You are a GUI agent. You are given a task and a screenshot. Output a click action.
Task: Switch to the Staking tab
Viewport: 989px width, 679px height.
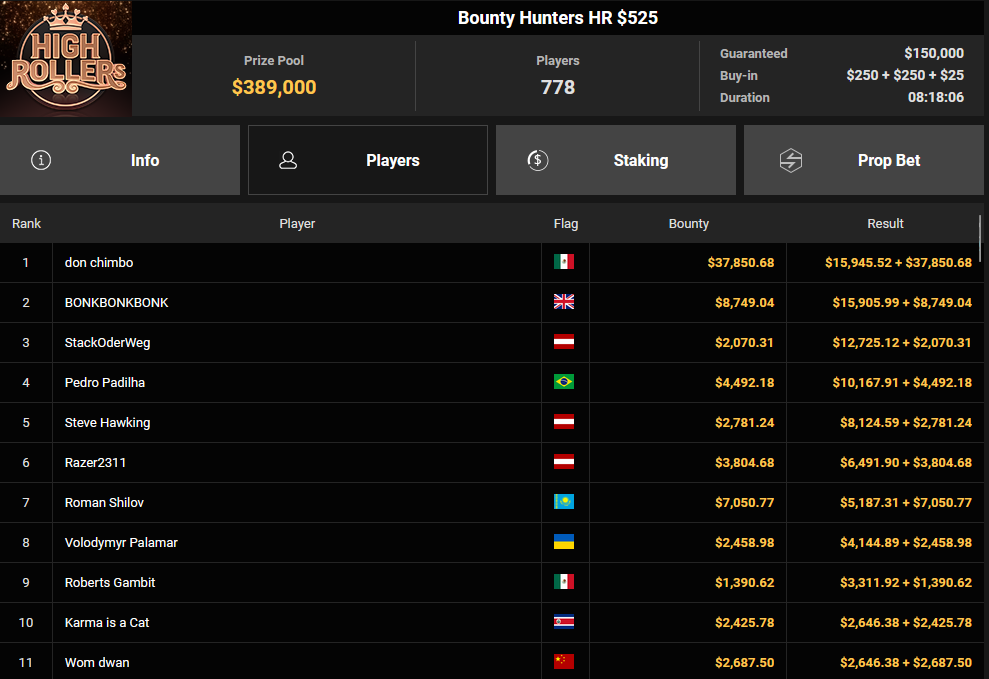[x=616, y=160]
